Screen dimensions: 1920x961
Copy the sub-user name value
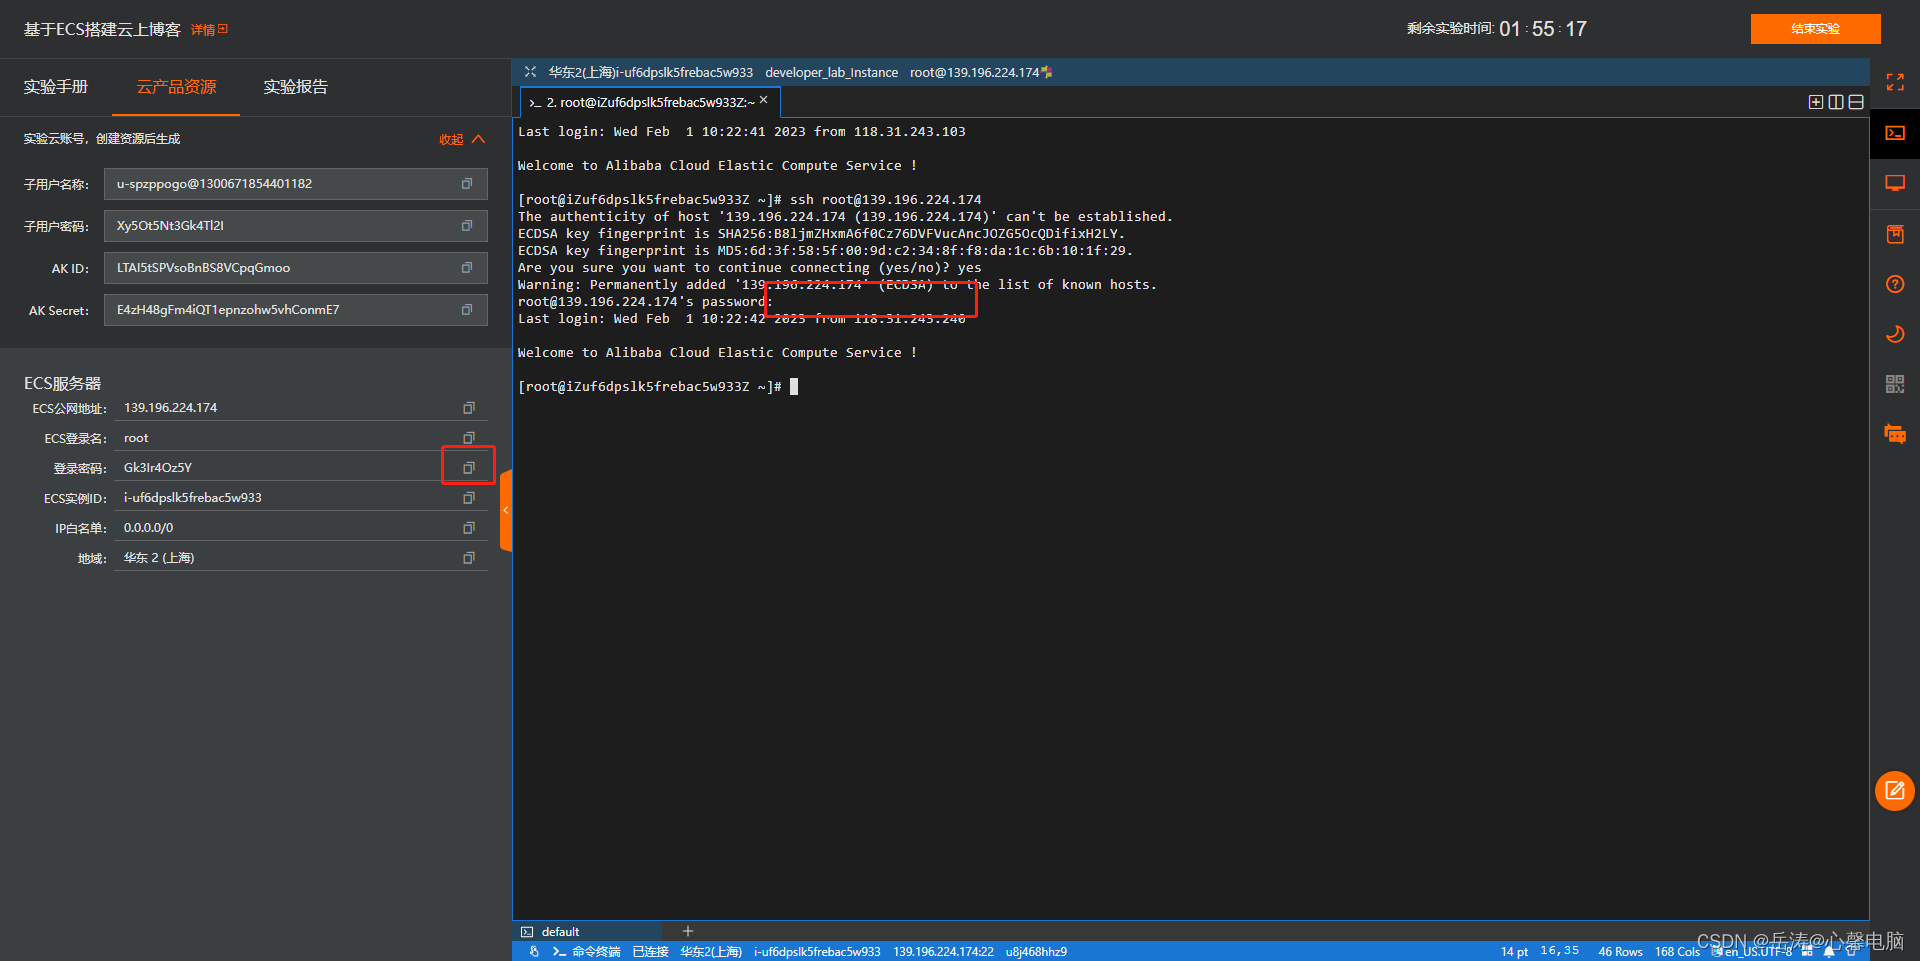coord(467,184)
